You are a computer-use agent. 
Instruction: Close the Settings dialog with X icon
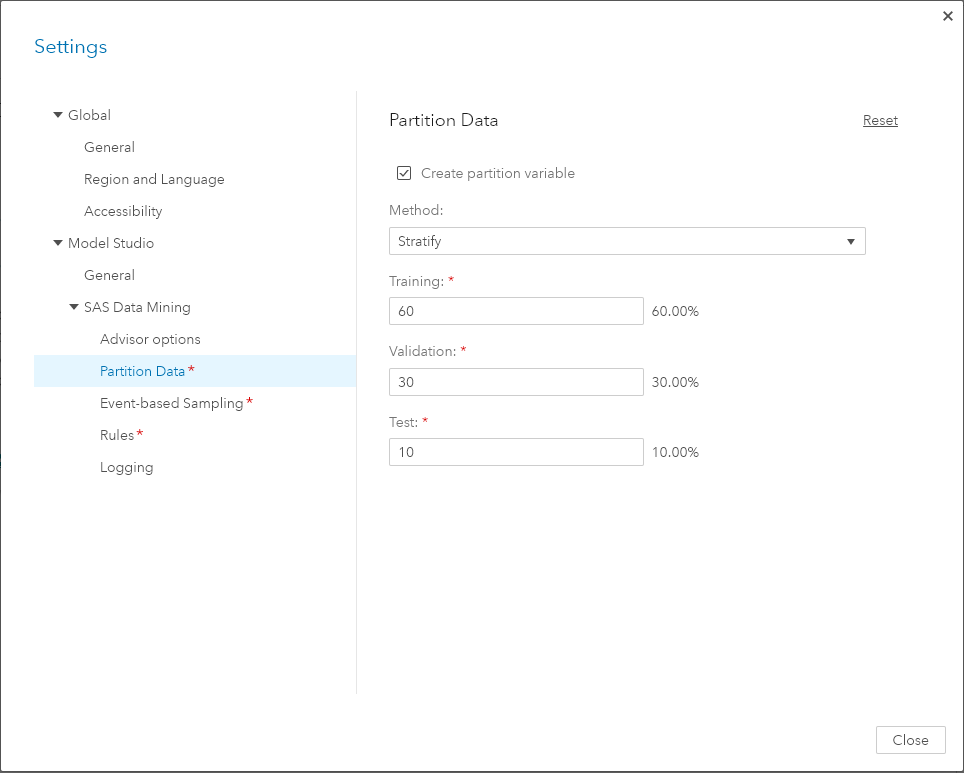pos(947,16)
